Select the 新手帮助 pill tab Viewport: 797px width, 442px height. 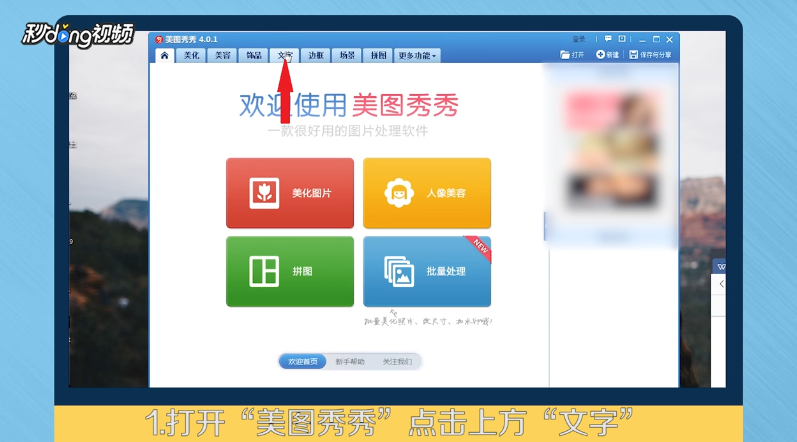coord(350,362)
